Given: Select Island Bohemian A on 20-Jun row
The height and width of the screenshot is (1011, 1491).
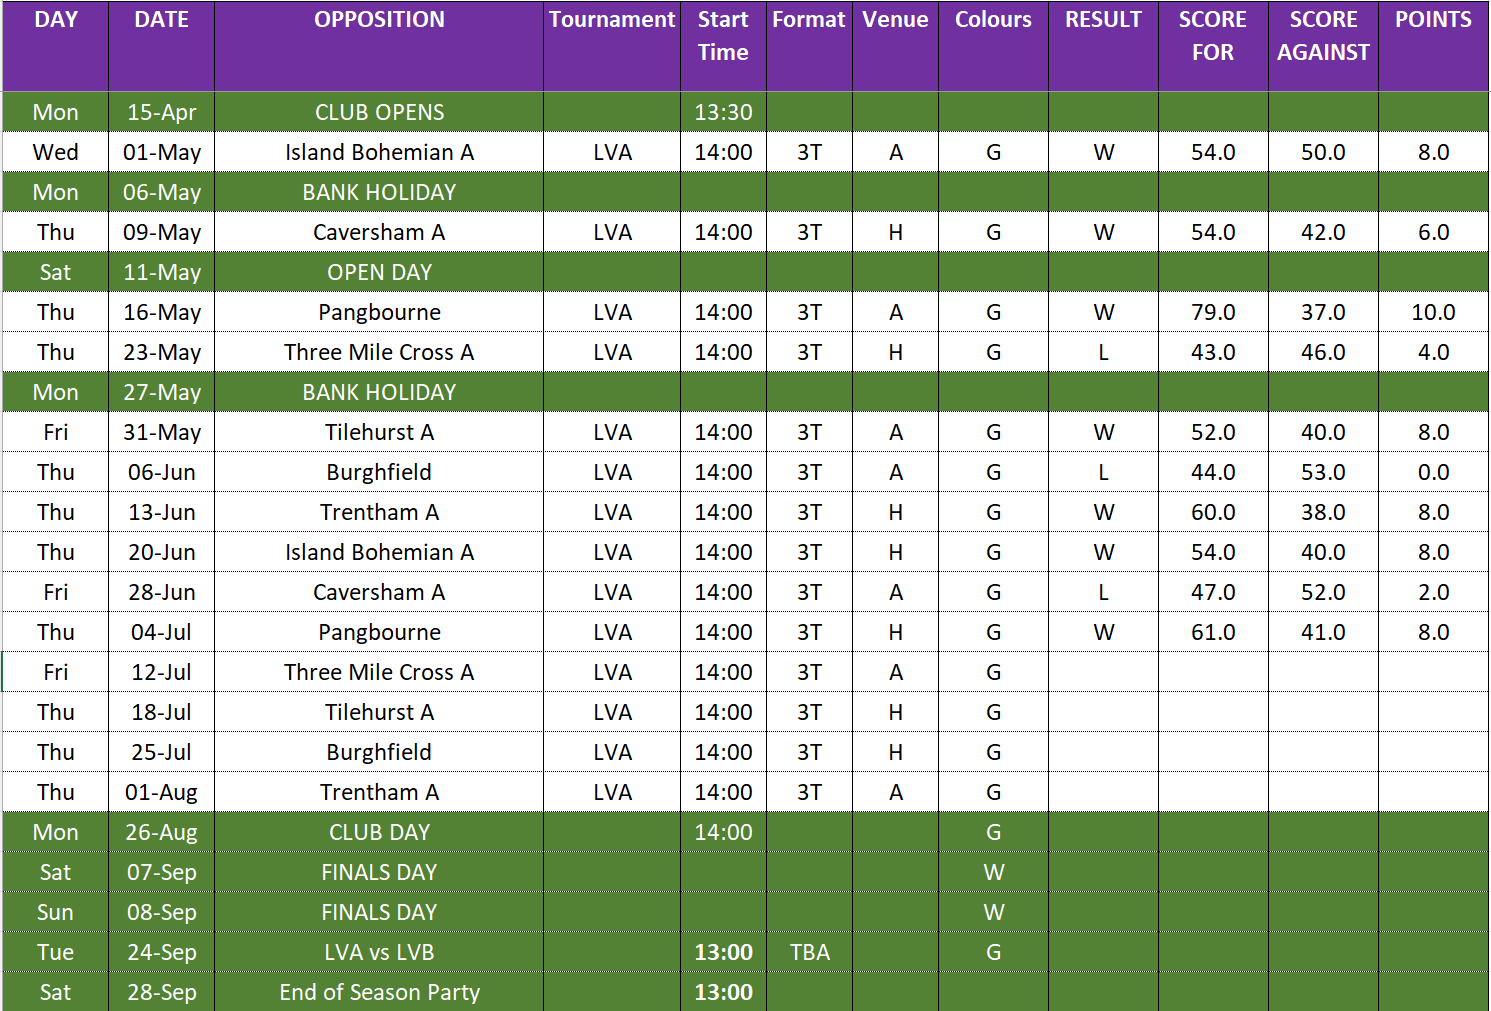Looking at the screenshot, I should pyautogui.click(x=379, y=552).
